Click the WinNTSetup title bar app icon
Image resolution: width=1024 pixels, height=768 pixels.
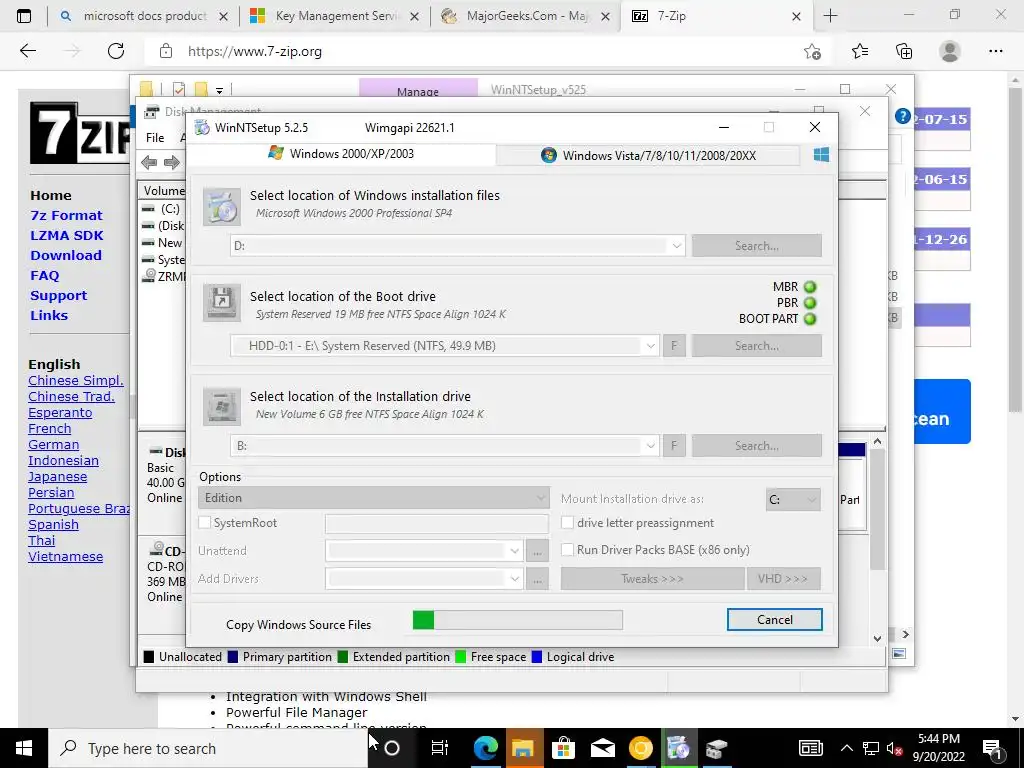[202, 127]
